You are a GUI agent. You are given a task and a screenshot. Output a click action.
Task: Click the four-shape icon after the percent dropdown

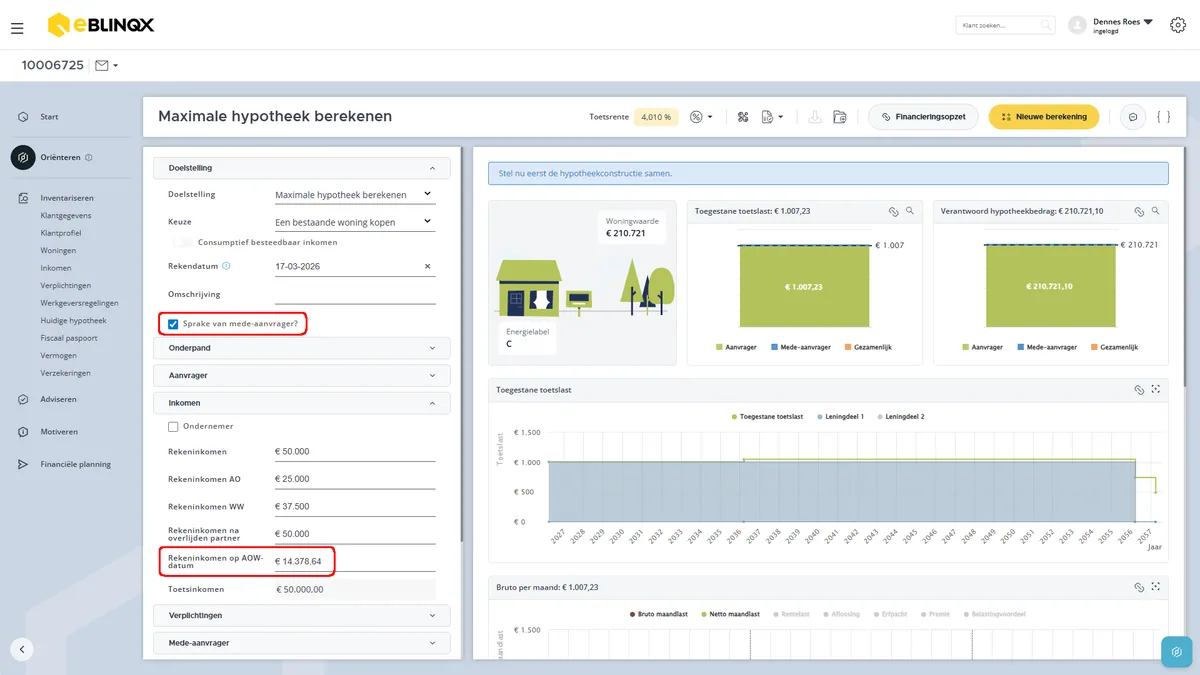743,117
